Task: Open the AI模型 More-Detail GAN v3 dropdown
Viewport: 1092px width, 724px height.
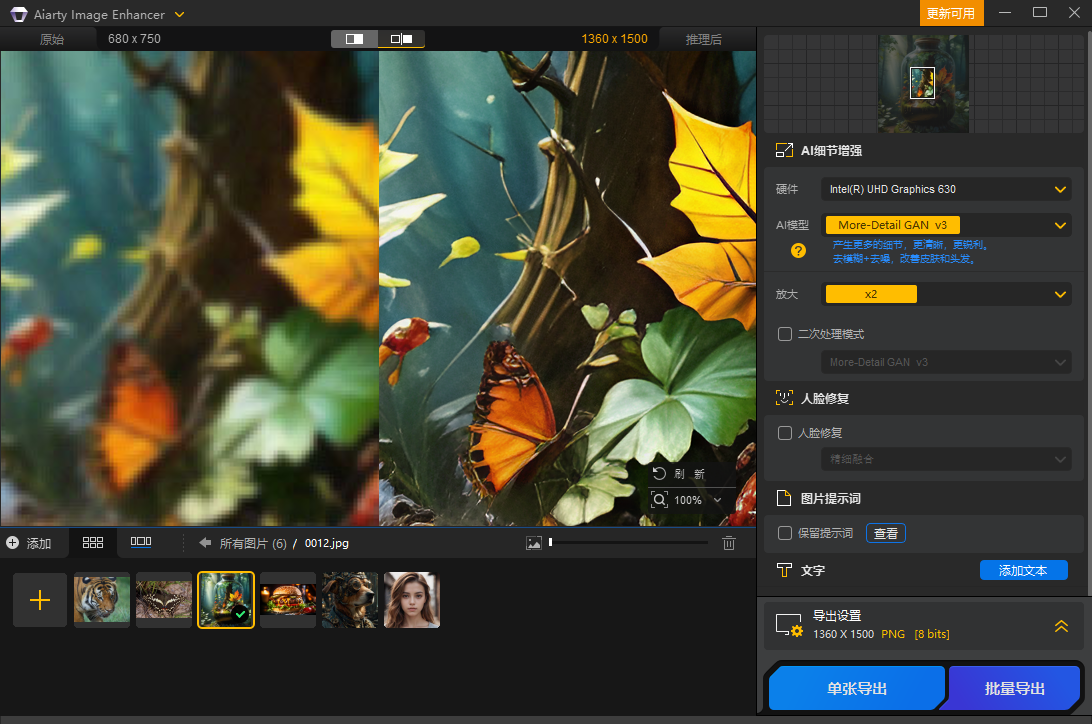Action: coord(946,225)
